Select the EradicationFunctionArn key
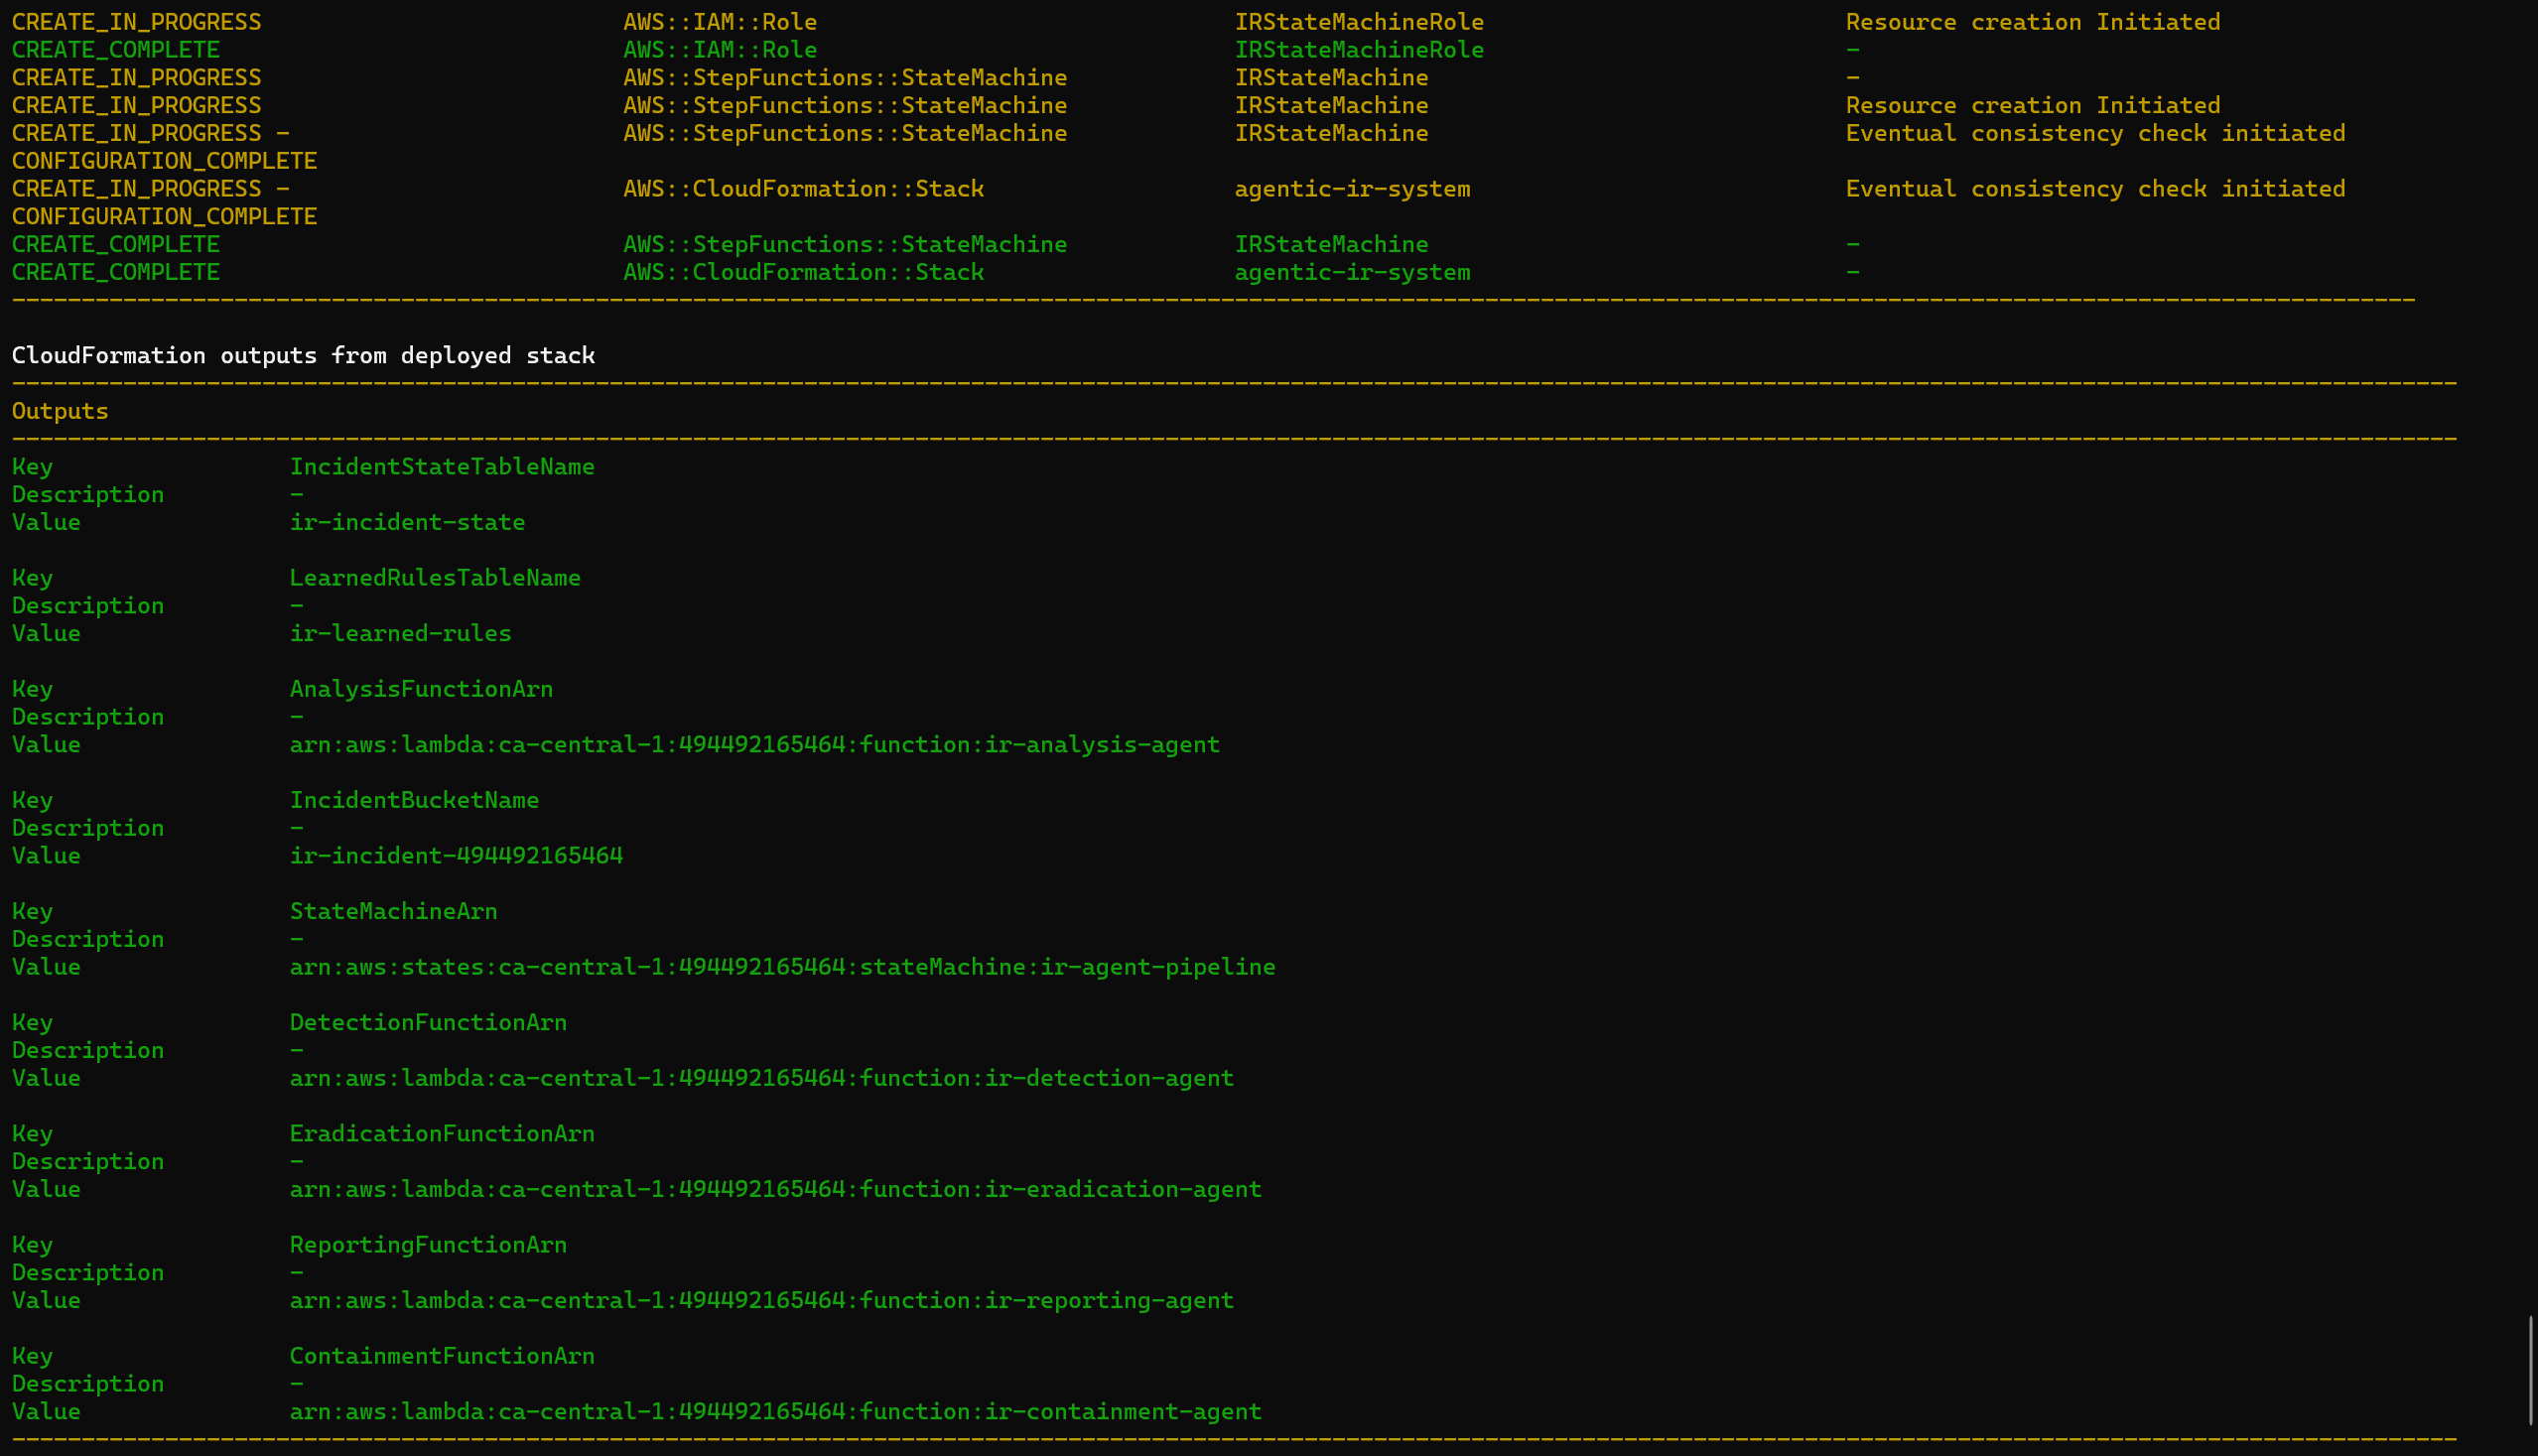The height and width of the screenshot is (1456, 2538). coord(442,1133)
